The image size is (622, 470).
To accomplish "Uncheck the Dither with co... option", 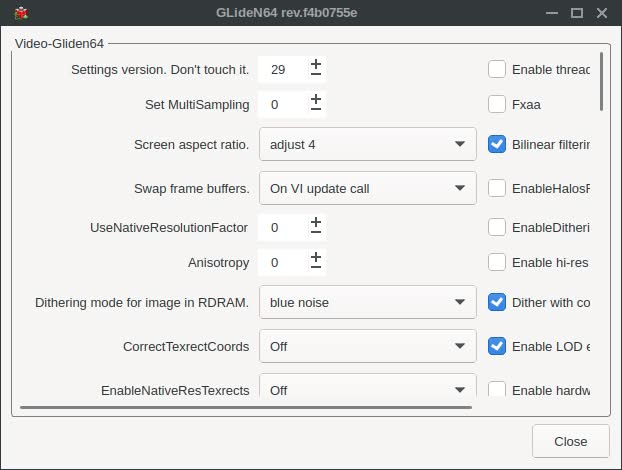I will (497, 302).
